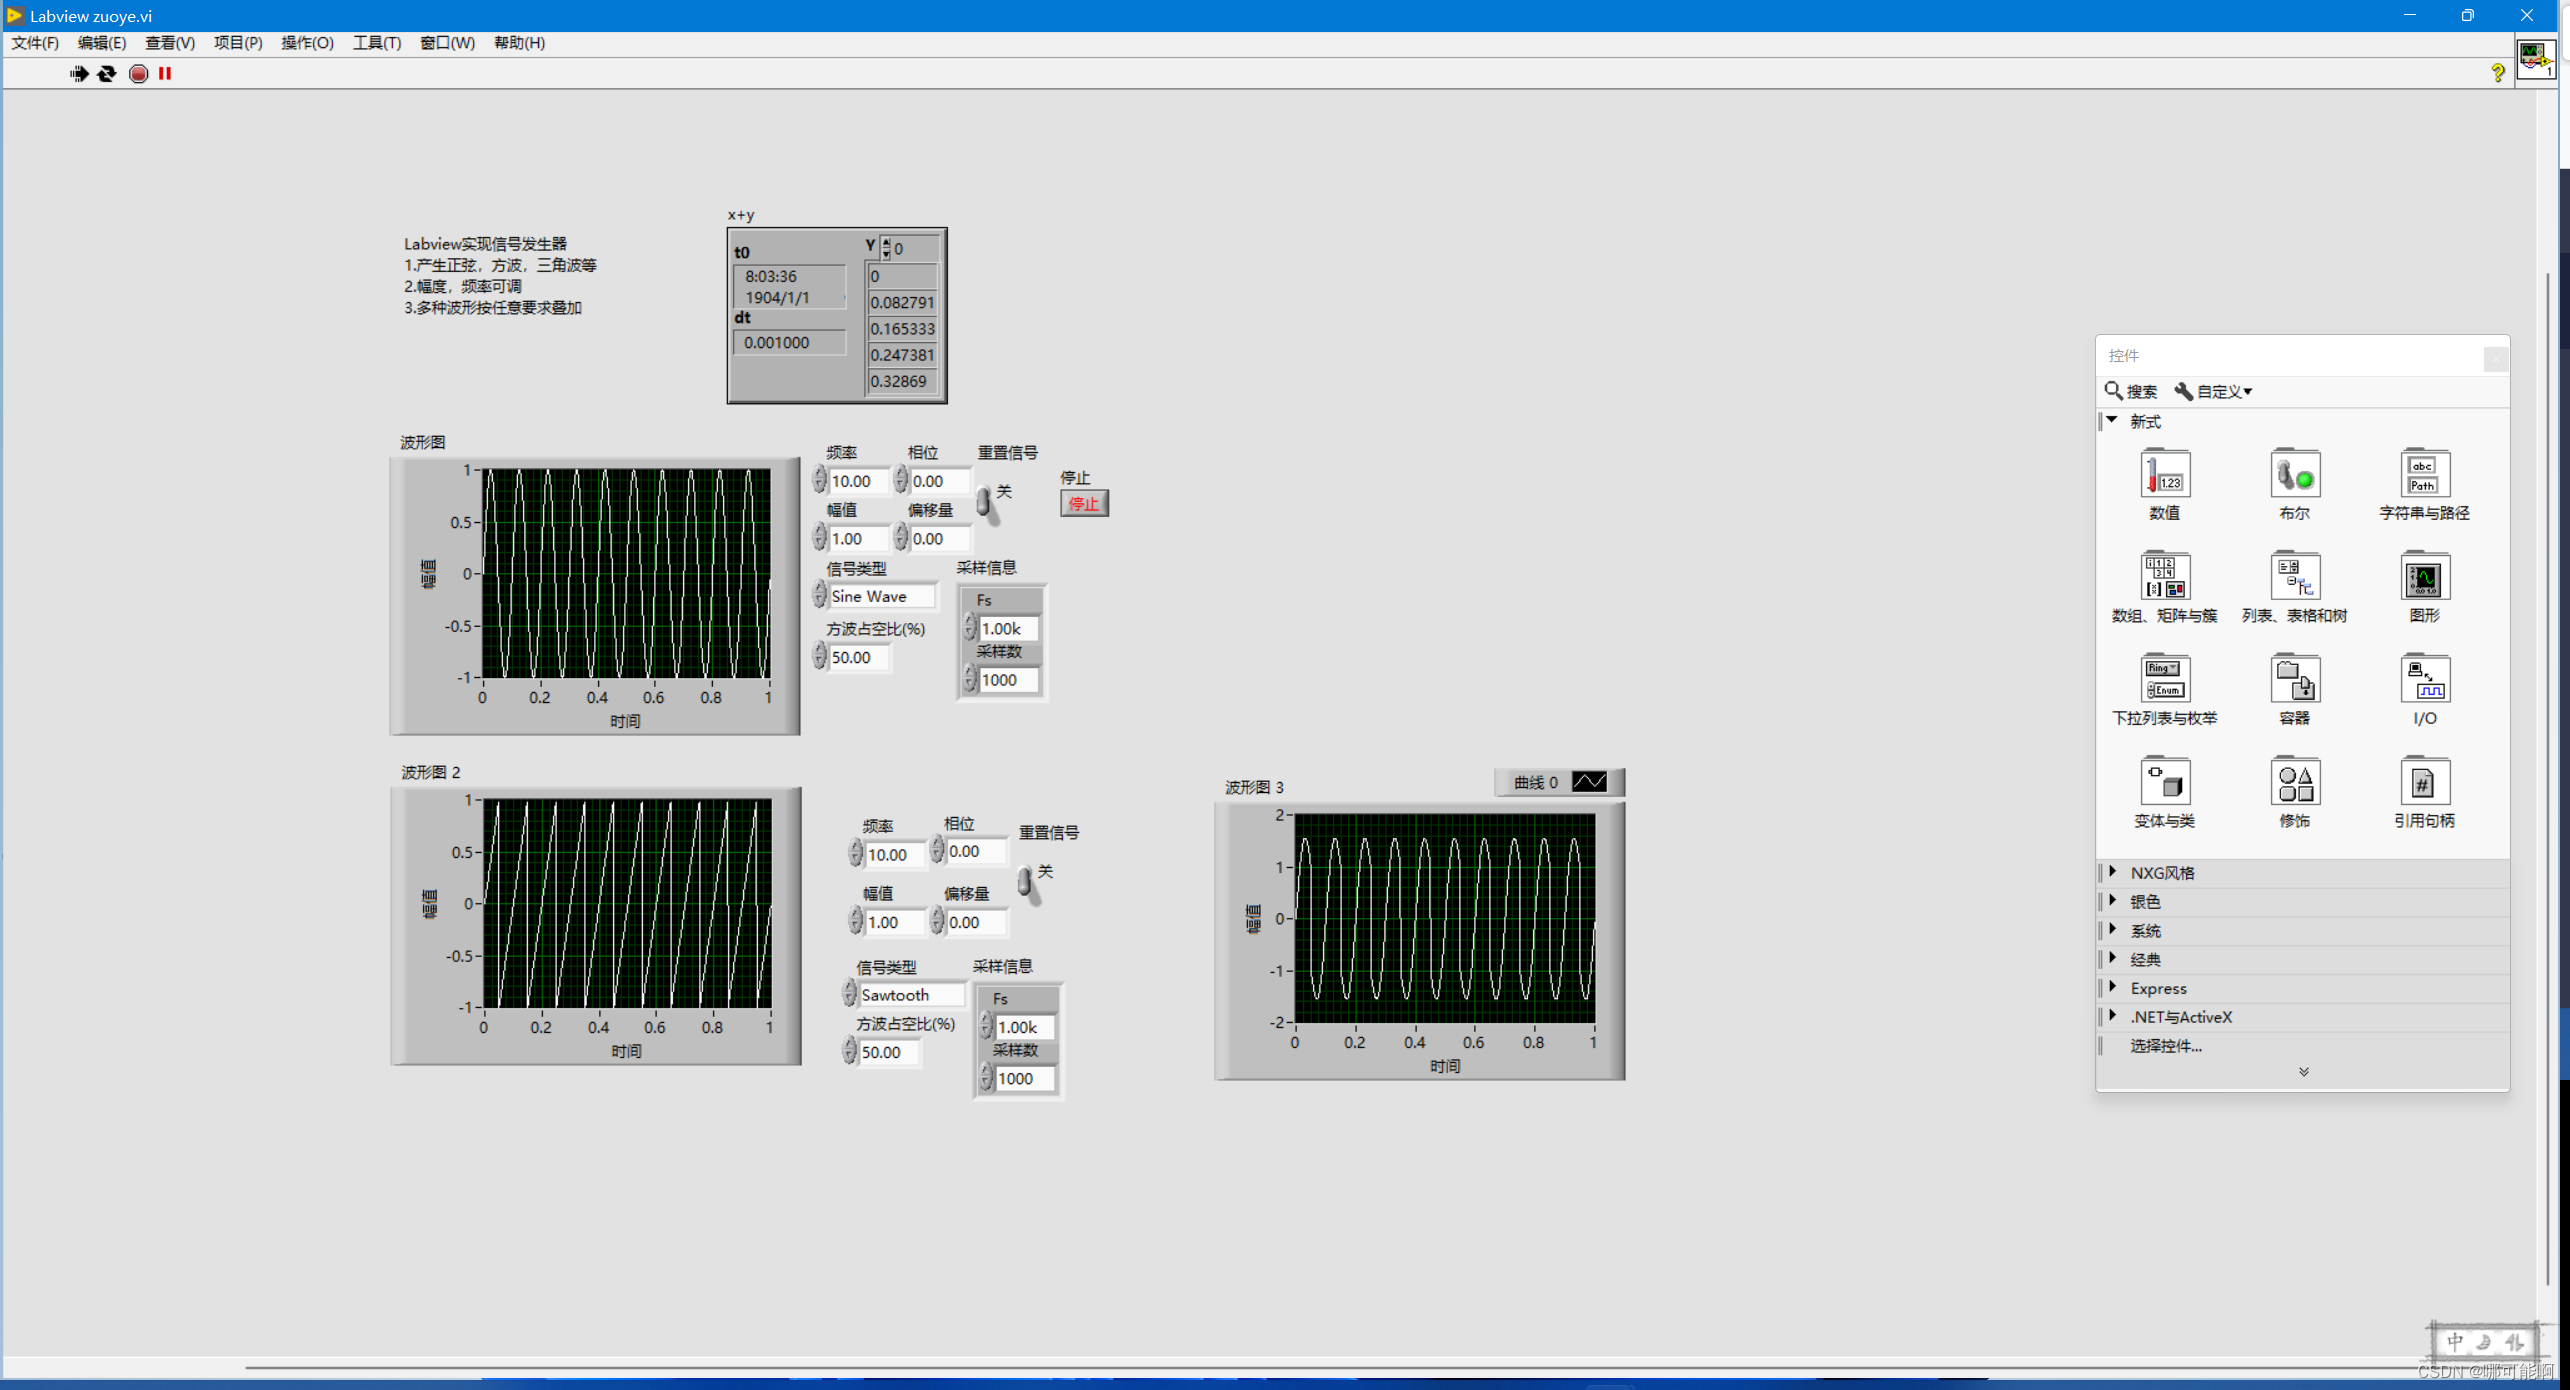Viewport: 2570px width, 1390px height.
Task: Click the upper Fs field 1.00k
Action: point(1009,629)
